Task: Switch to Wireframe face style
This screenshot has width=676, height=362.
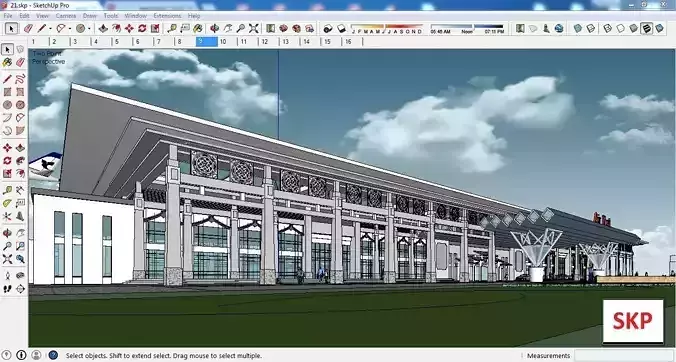Action: coord(607,28)
